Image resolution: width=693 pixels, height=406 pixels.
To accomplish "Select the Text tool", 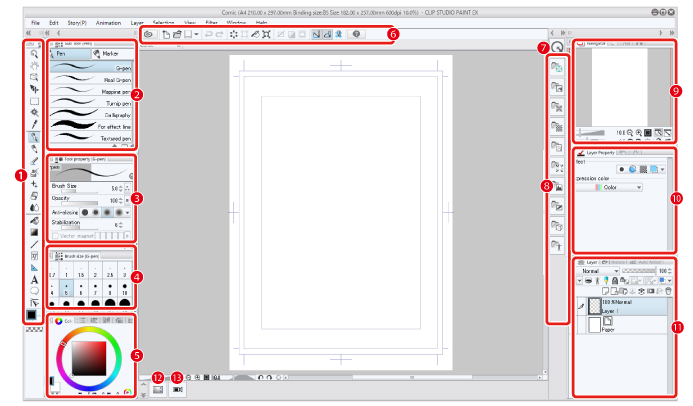I will [34, 280].
